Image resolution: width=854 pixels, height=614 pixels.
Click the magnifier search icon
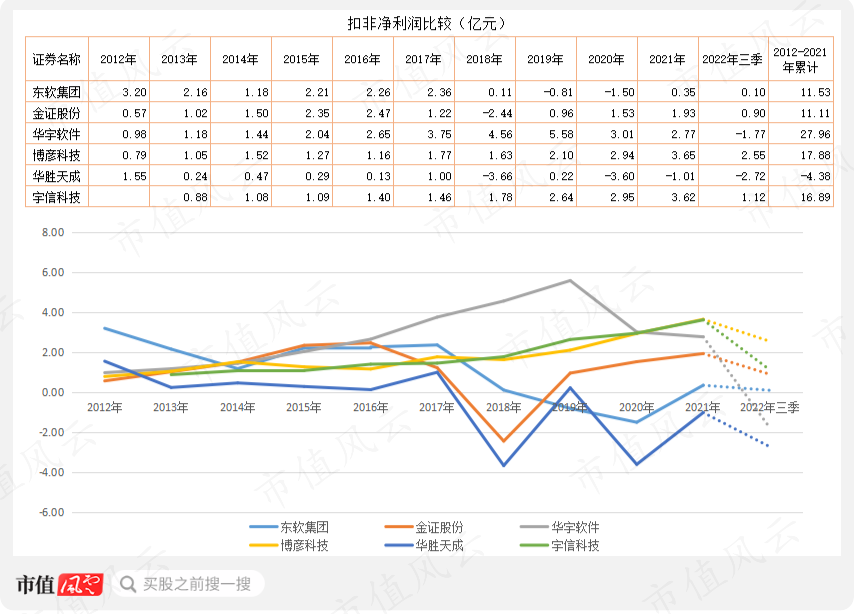click(128, 584)
